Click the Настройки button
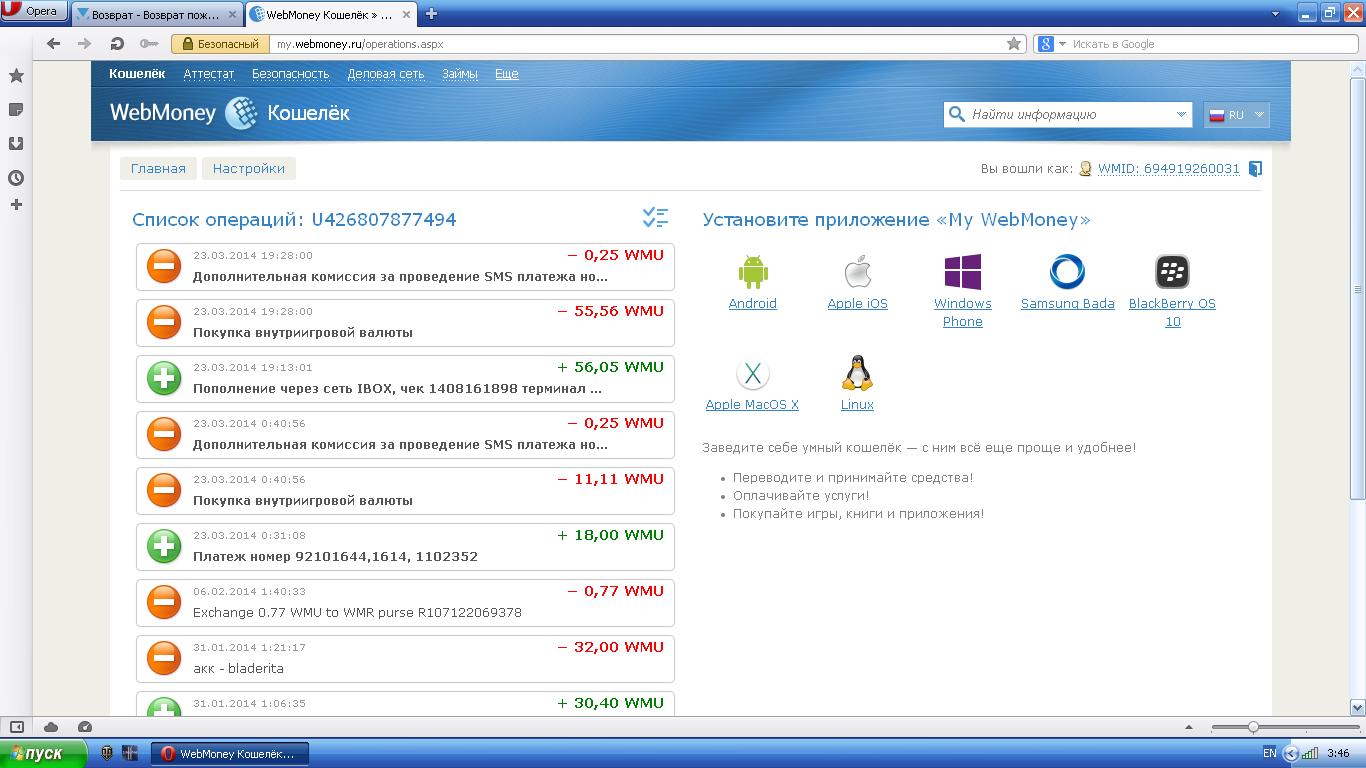1366x768 pixels. pyautogui.click(x=249, y=169)
